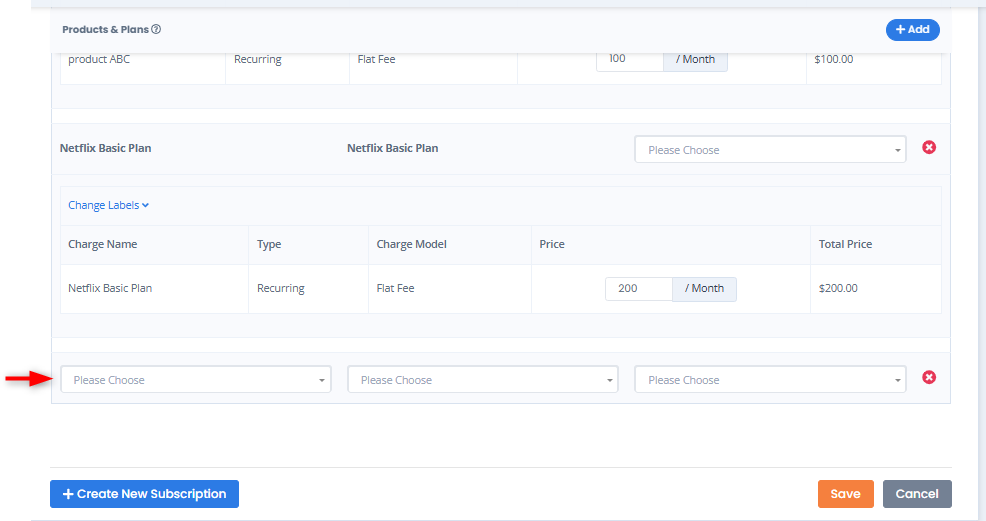Image resolution: width=986 pixels, height=521 pixels.
Task: Select Recurring in product ABC row
Action: click(258, 60)
